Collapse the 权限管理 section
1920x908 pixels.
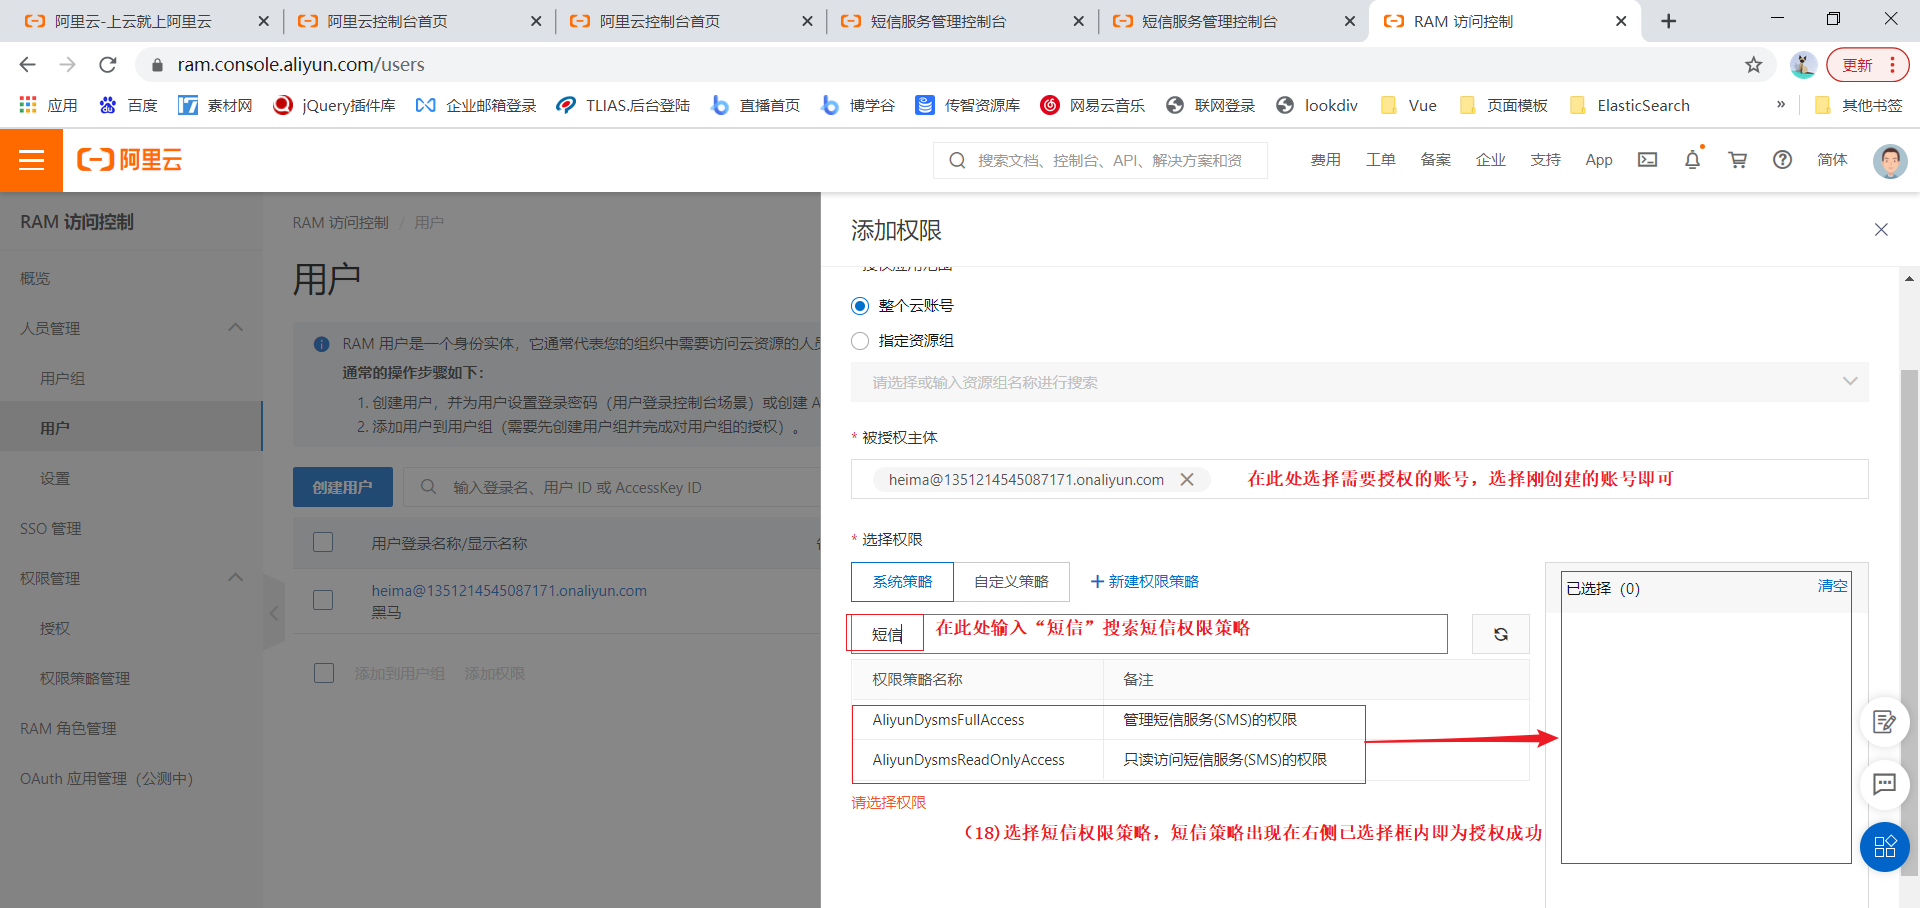coord(236,578)
